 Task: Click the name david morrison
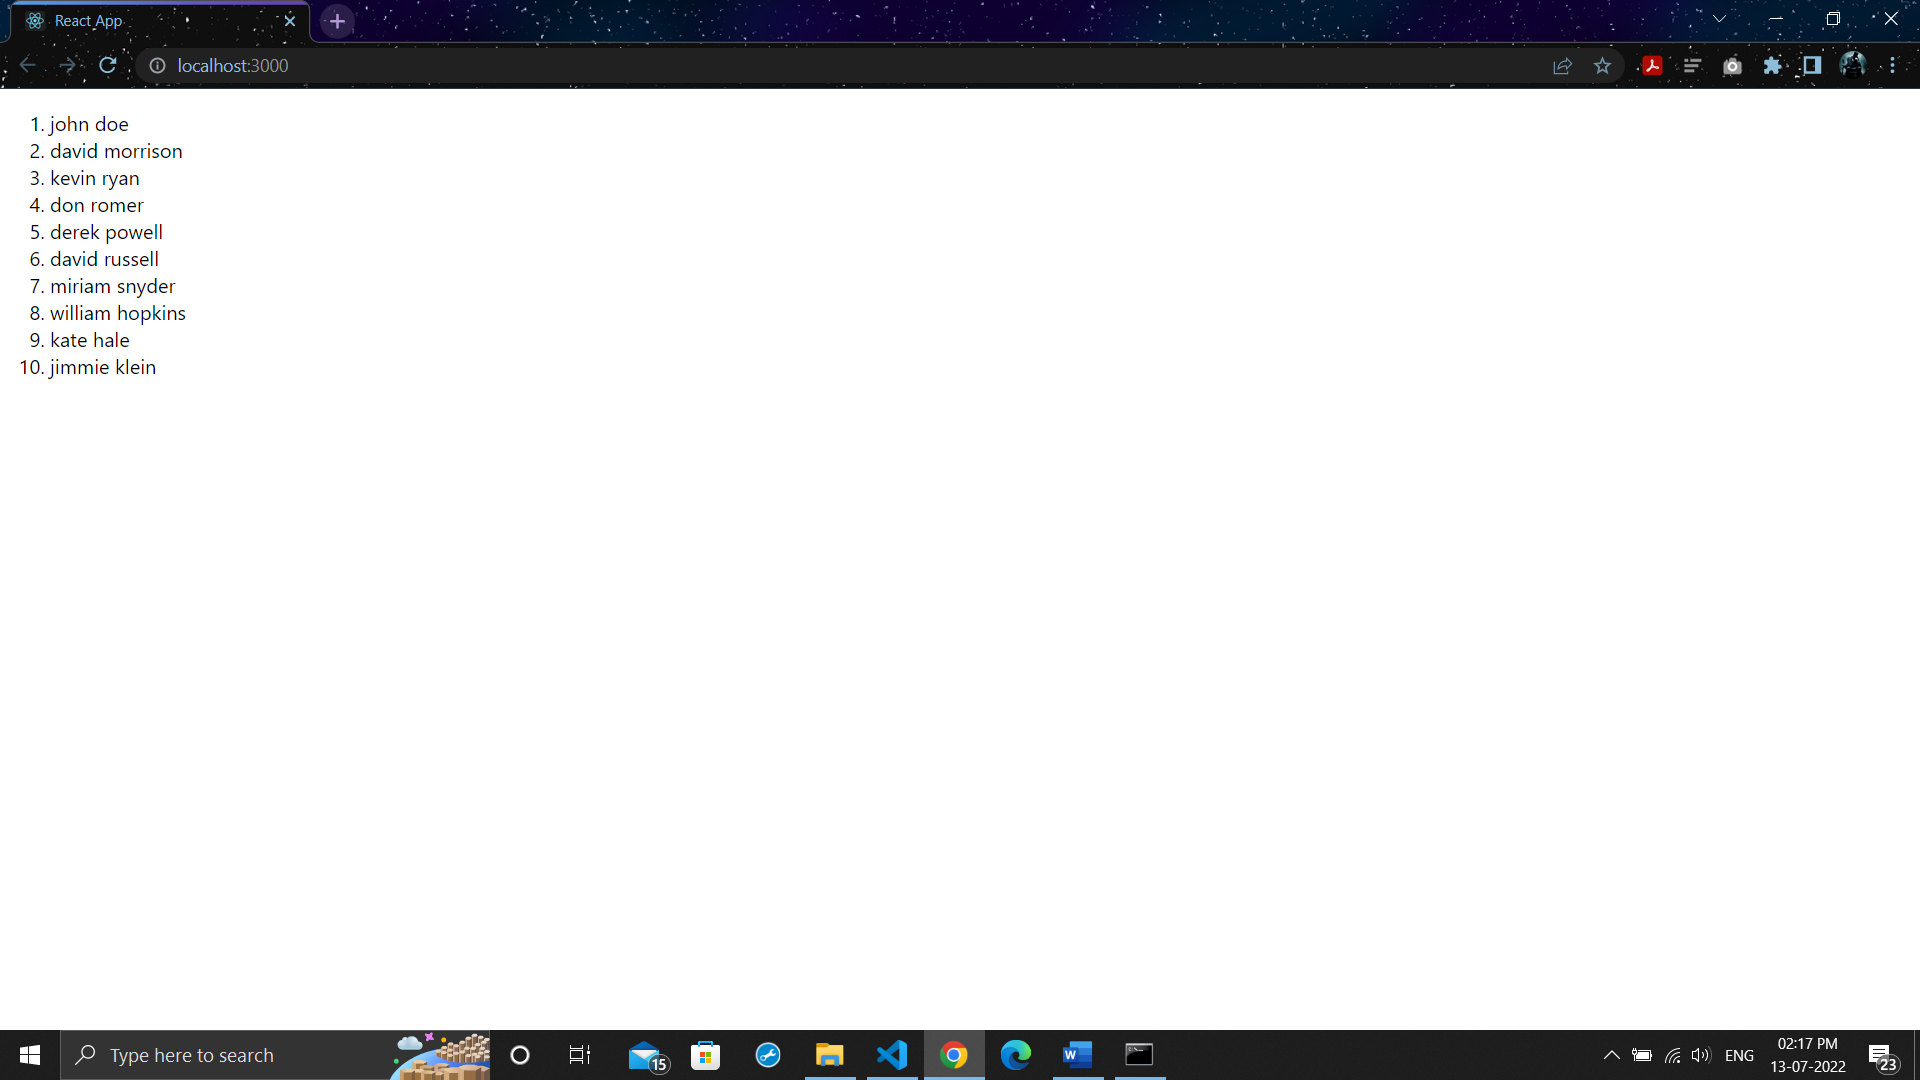point(116,151)
